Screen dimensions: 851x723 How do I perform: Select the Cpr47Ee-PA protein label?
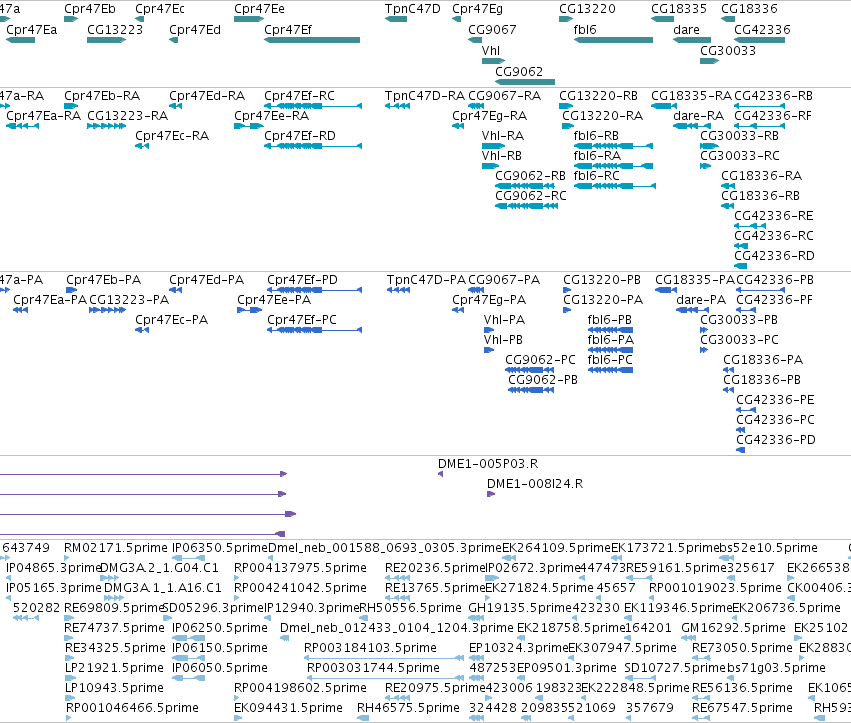[x=274, y=300]
